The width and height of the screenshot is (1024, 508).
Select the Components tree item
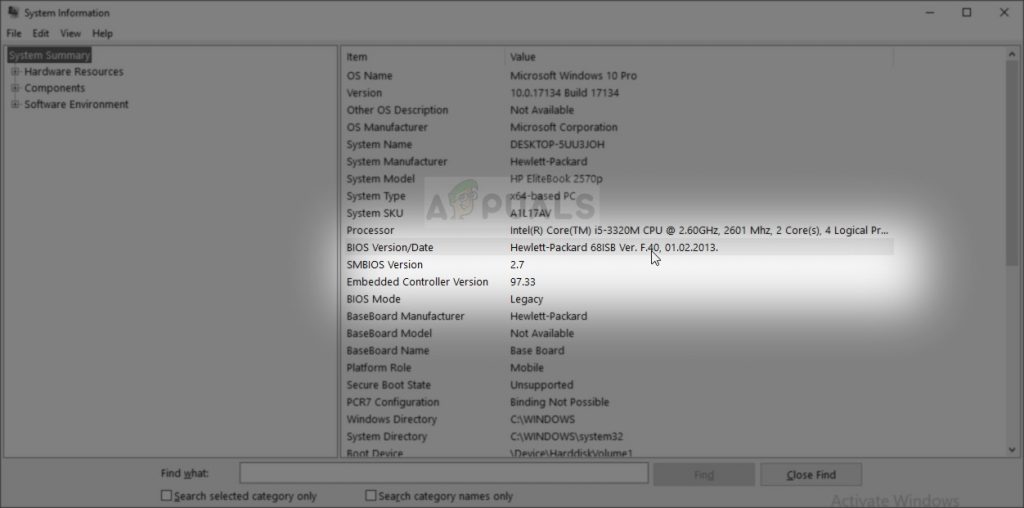pyautogui.click(x=55, y=88)
